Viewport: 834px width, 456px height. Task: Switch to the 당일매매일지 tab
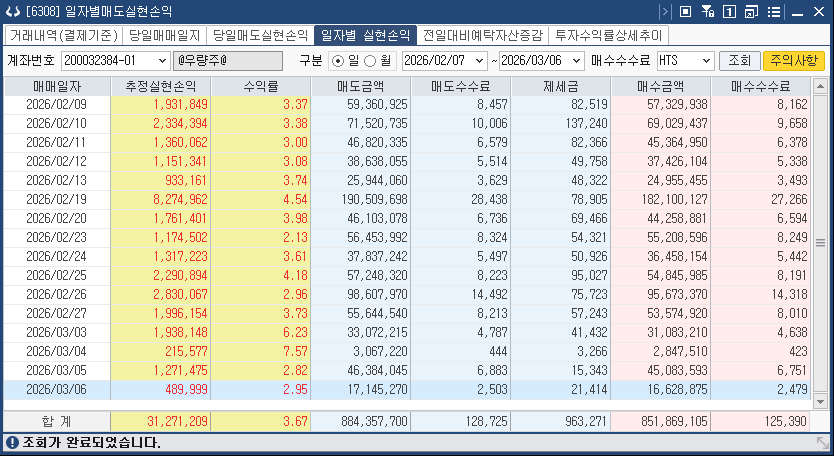164,34
